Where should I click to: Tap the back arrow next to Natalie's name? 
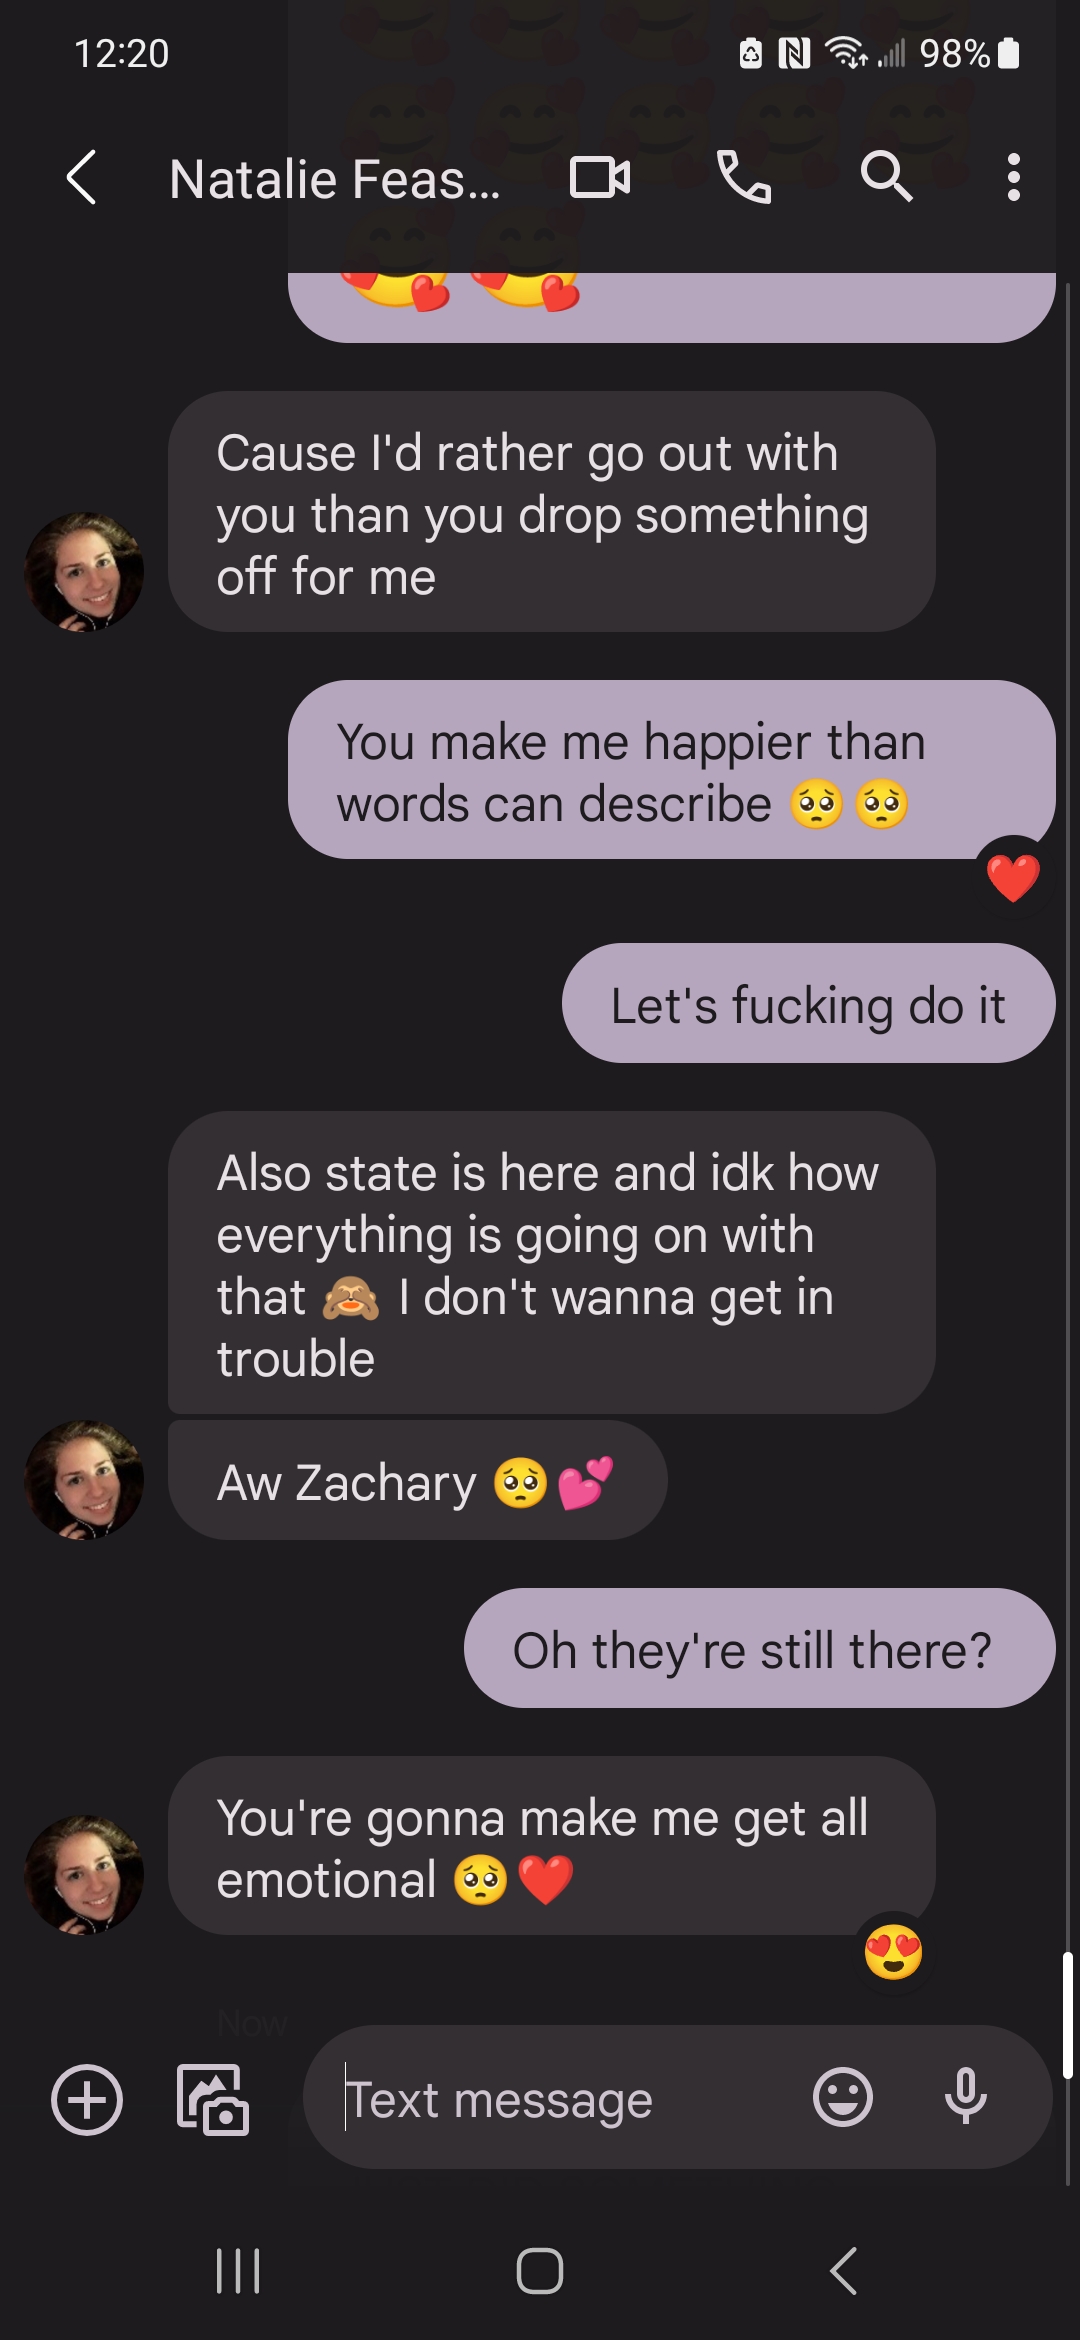pyautogui.click(x=81, y=178)
